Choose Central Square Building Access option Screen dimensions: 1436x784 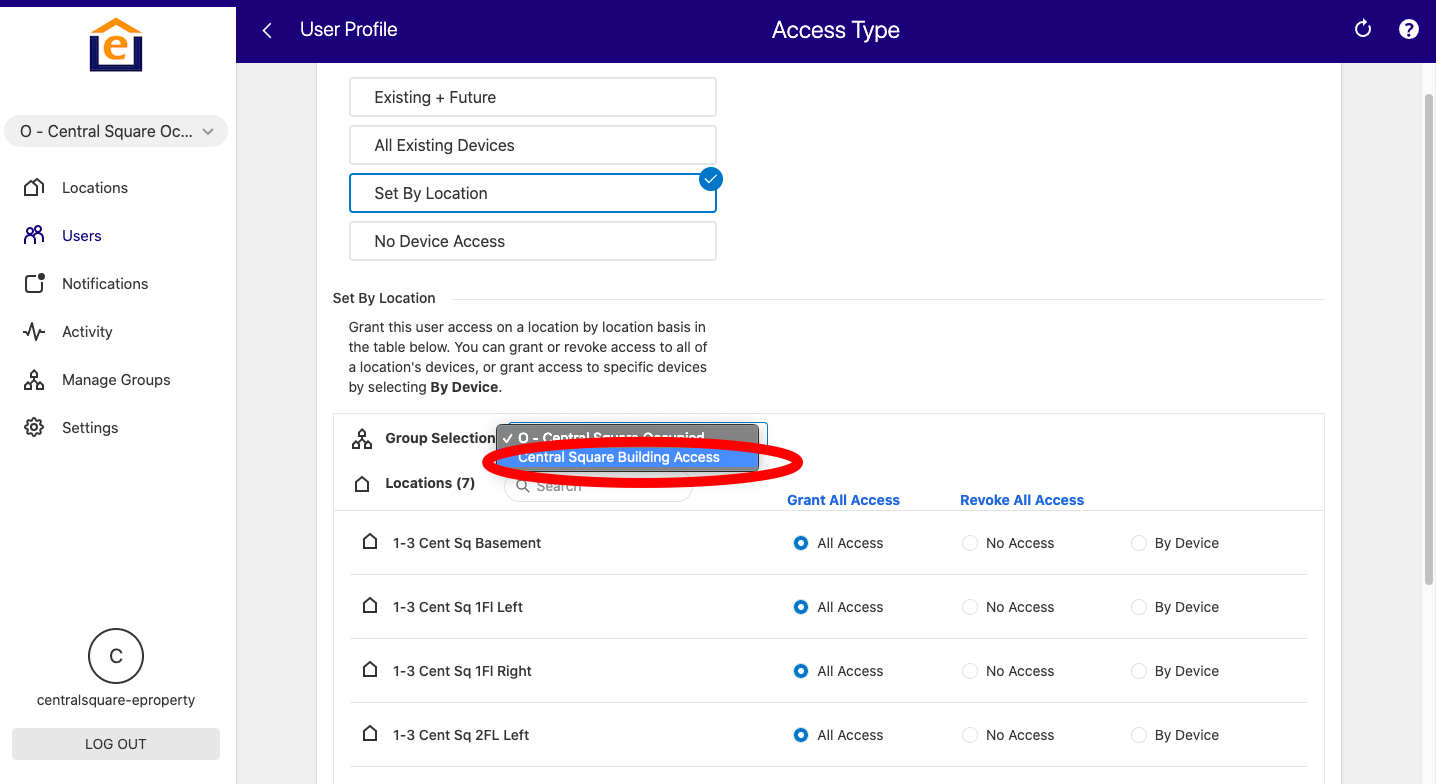click(x=627, y=457)
